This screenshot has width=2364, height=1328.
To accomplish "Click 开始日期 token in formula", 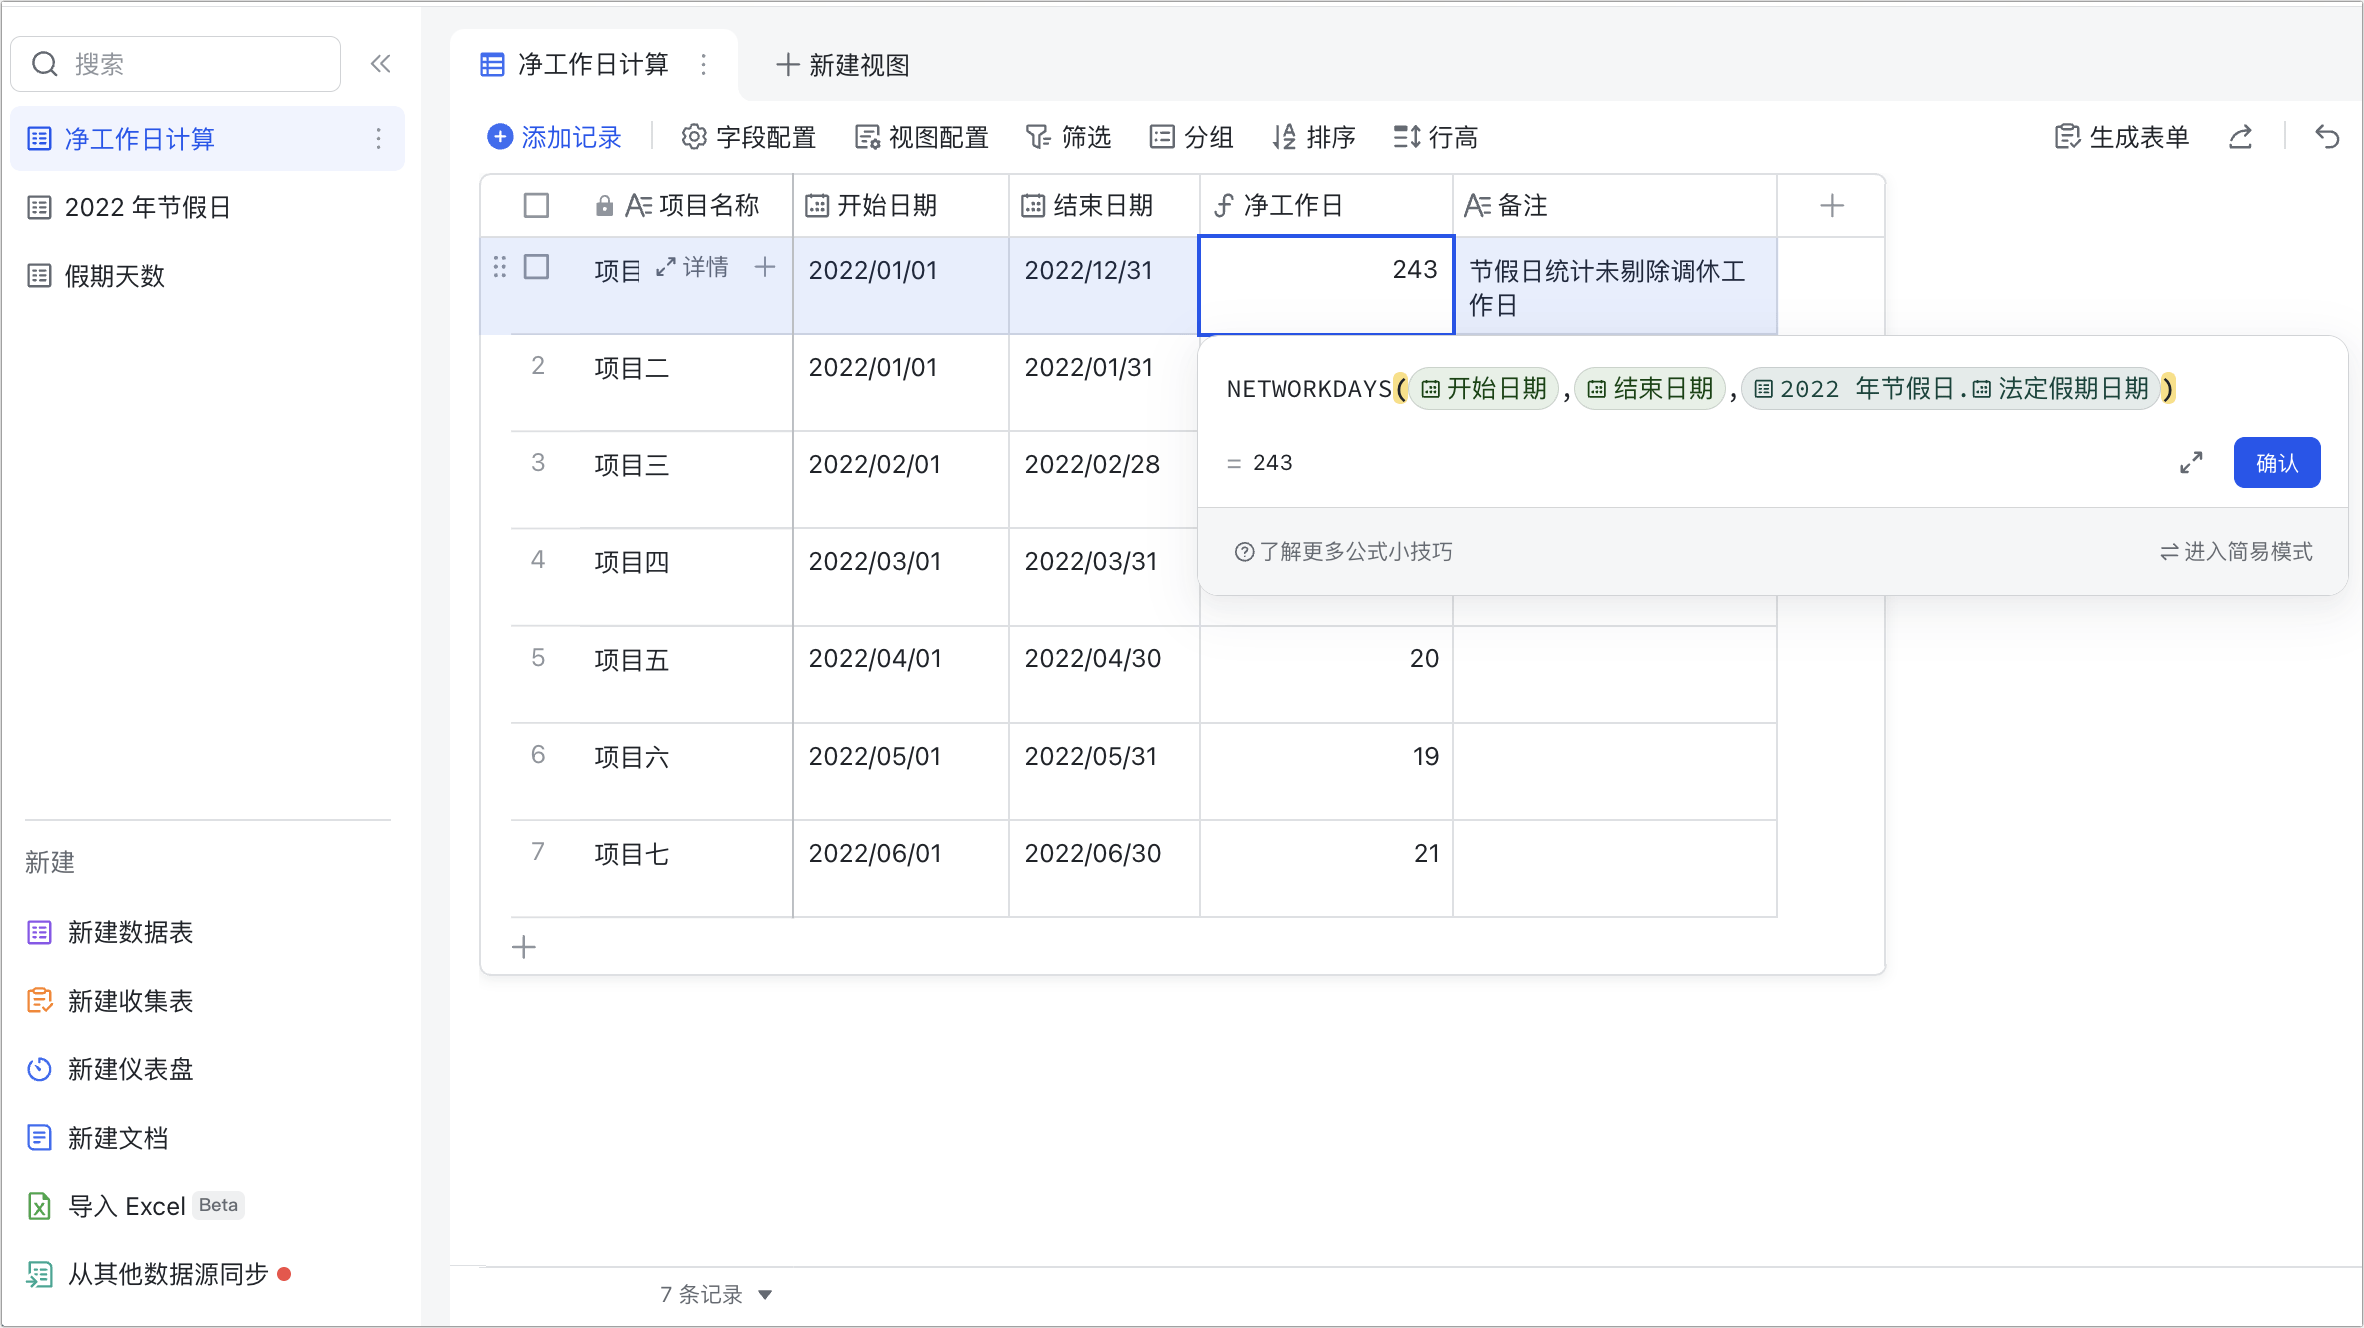I will pyautogui.click(x=1484, y=389).
